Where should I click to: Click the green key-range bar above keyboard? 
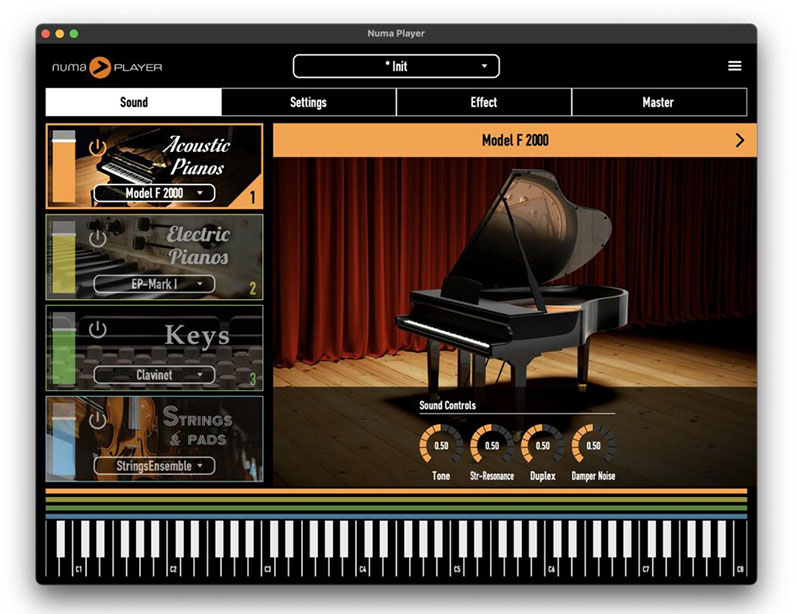396,508
